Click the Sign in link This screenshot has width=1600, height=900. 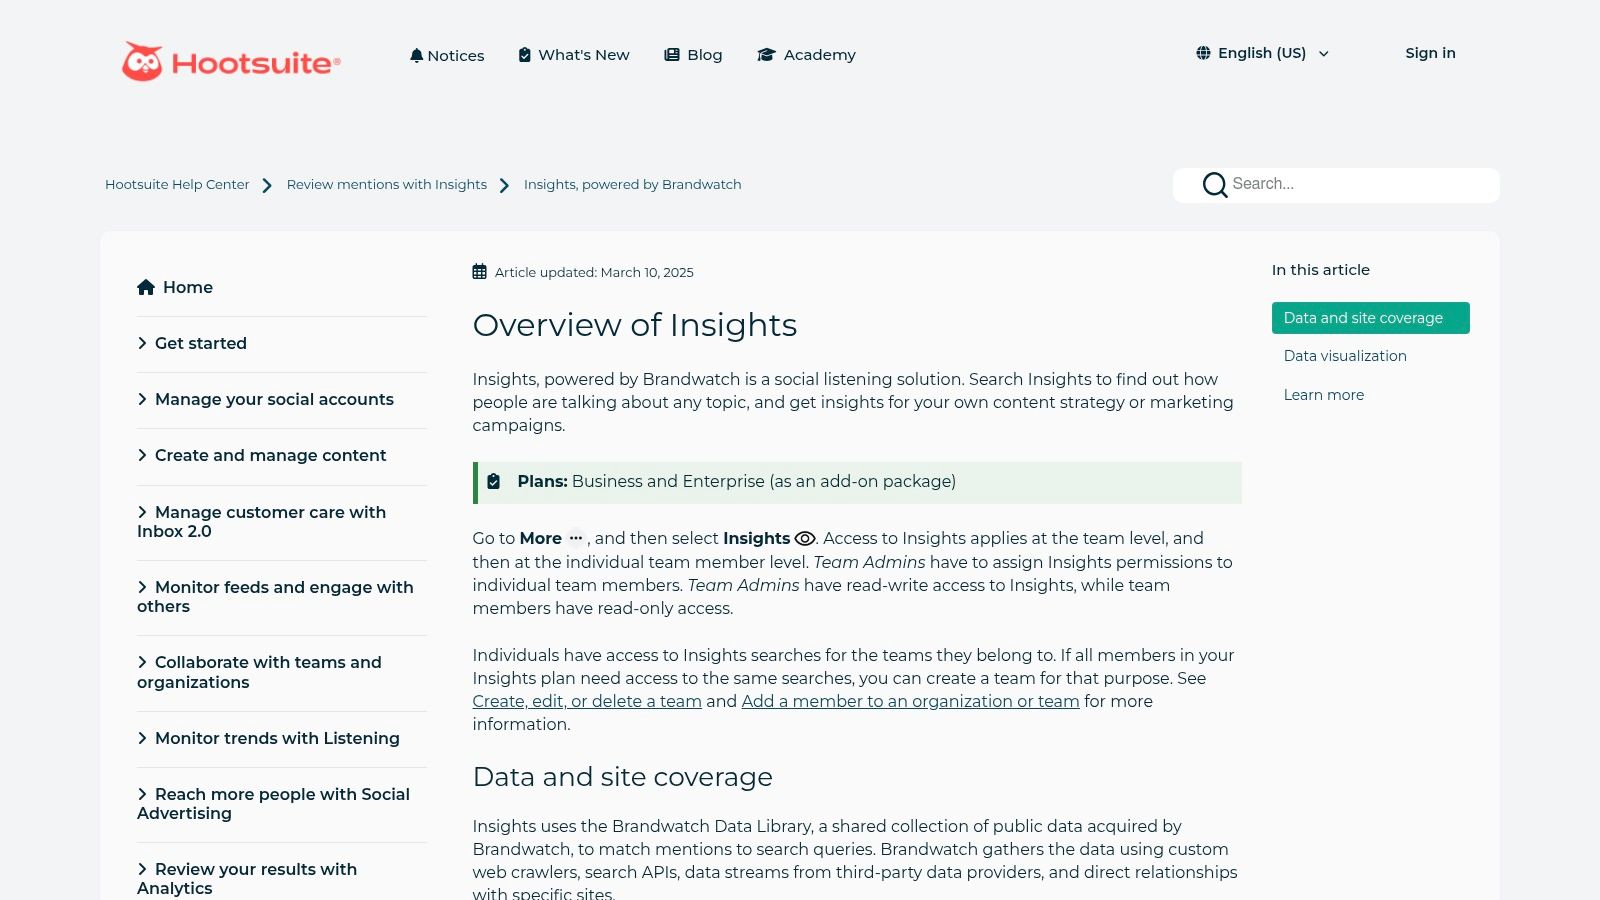coord(1429,53)
